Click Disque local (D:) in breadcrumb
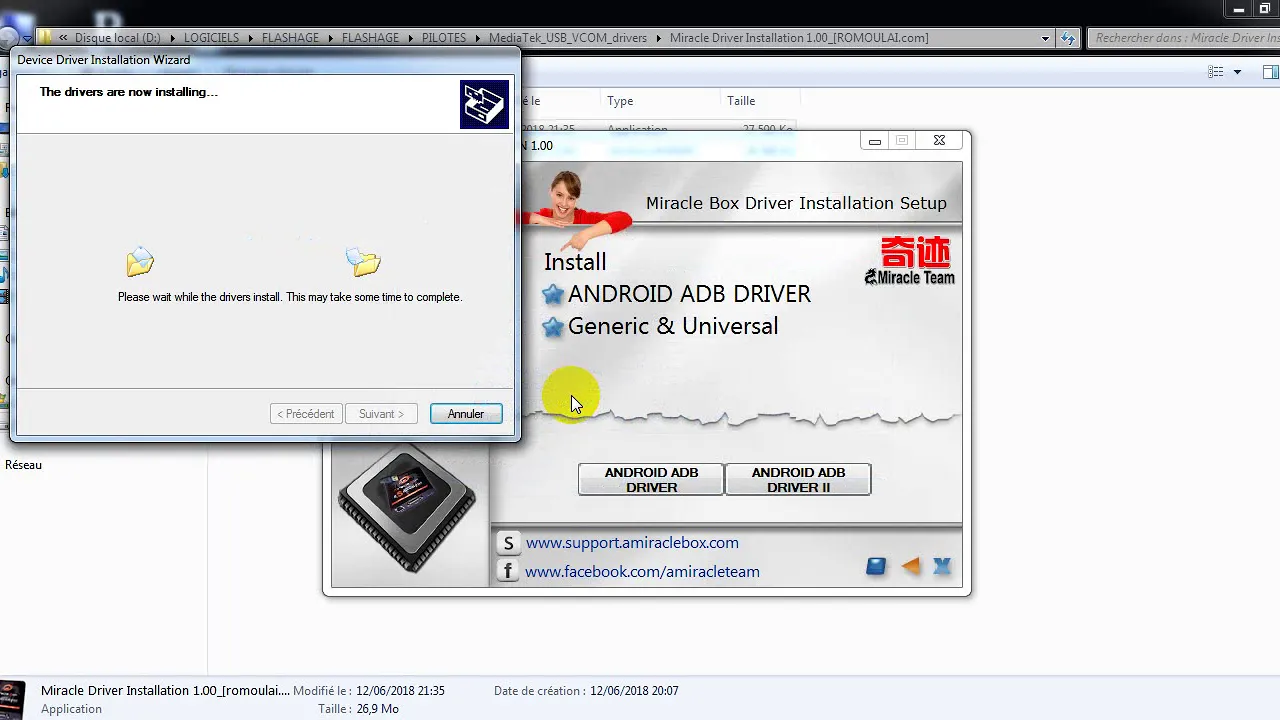 [117, 38]
